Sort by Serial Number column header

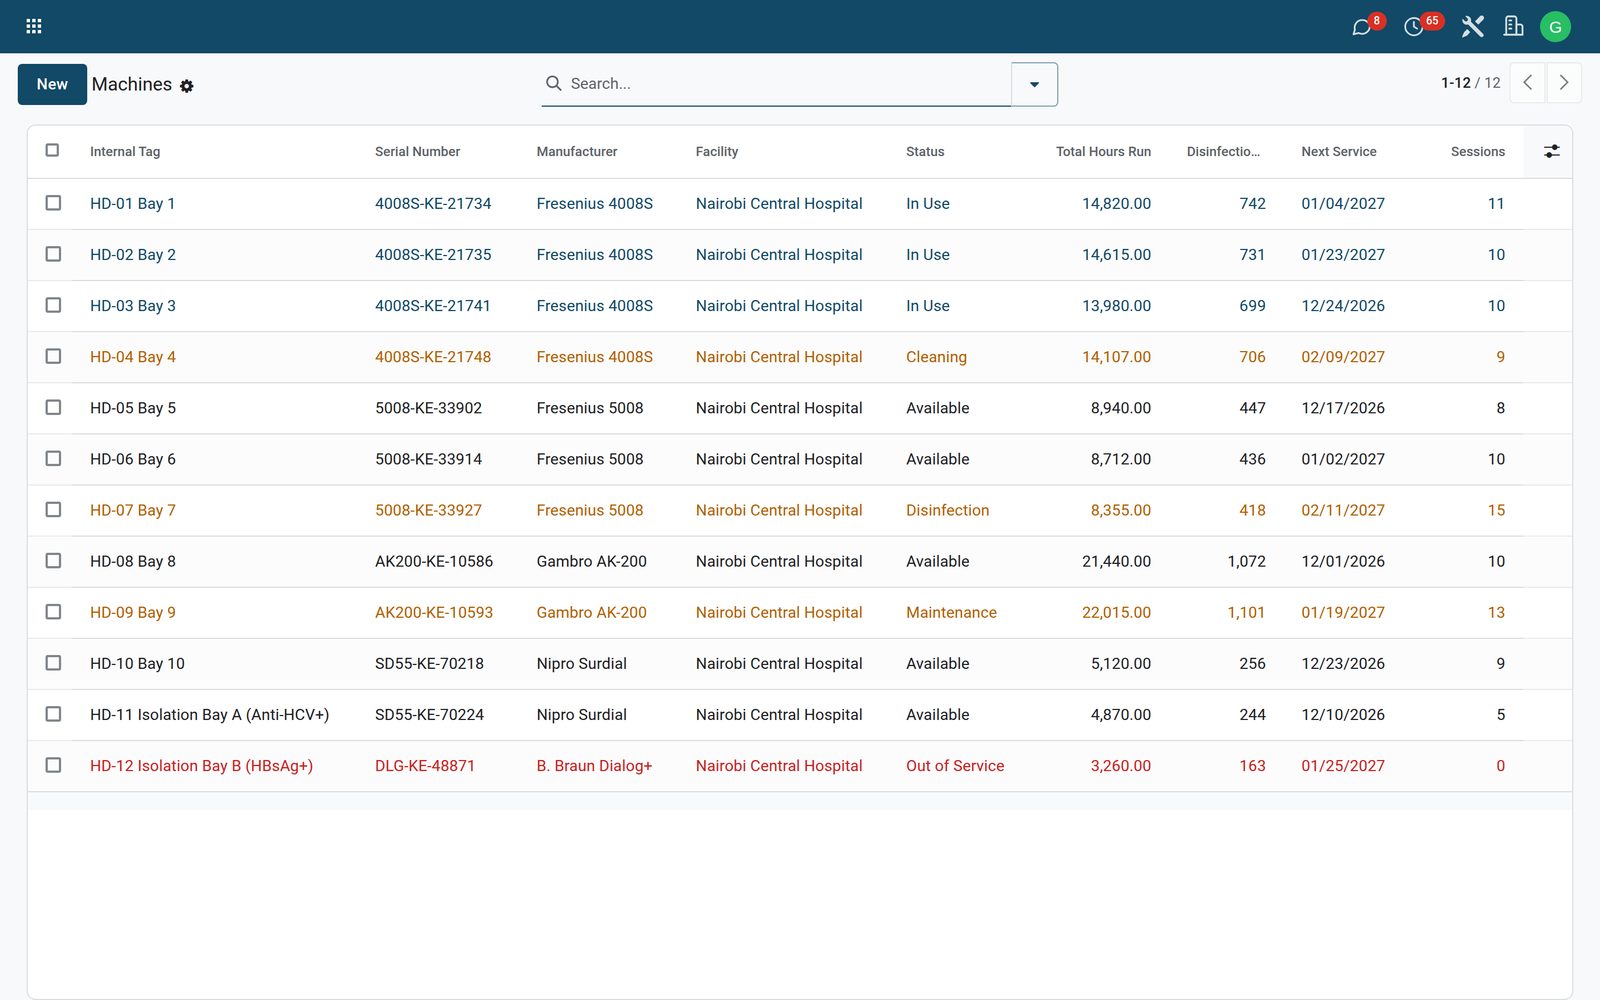tap(417, 152)
